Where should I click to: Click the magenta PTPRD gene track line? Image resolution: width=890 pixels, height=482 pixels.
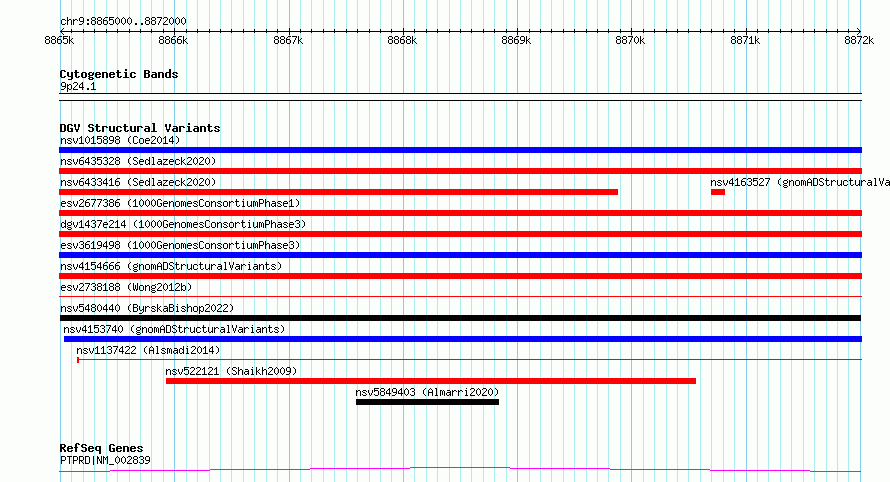tap(460, 470)
